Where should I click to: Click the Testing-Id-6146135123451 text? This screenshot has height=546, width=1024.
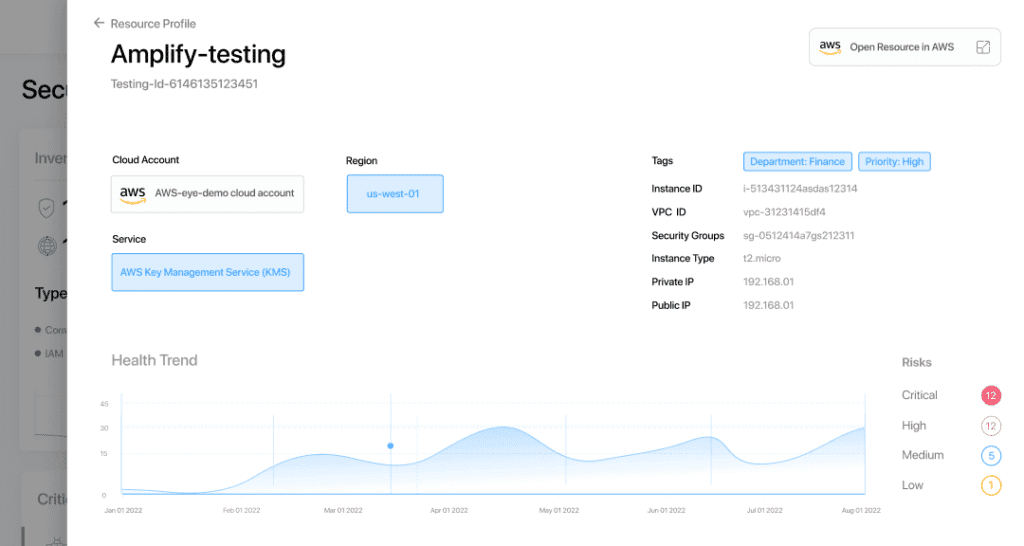184,84
